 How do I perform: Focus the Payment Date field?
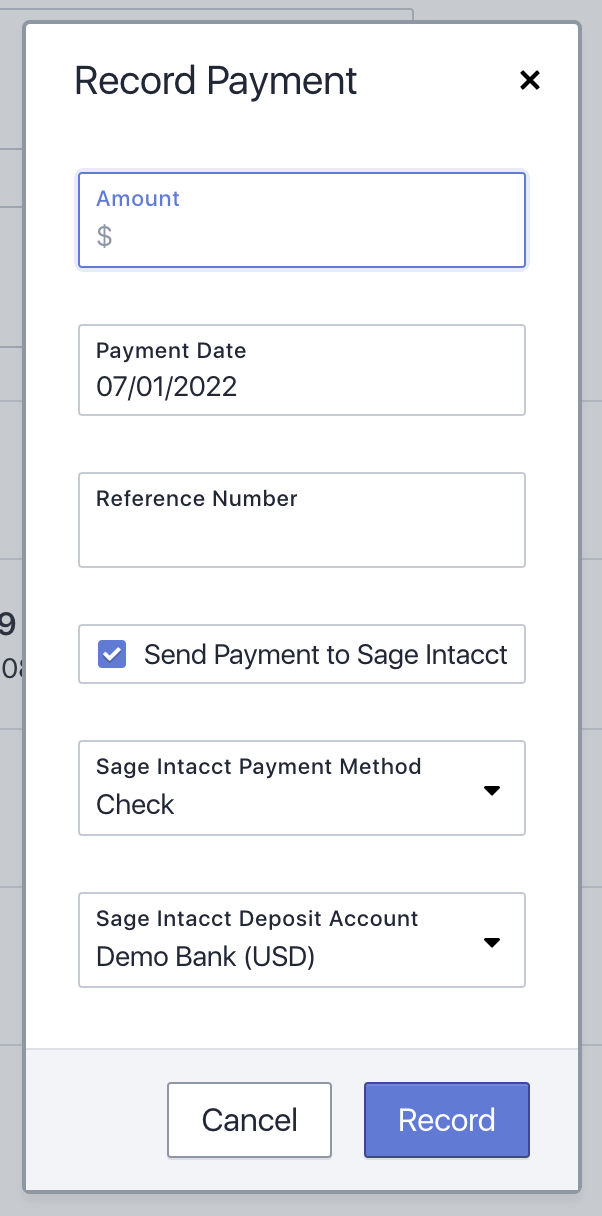point(301,370)
